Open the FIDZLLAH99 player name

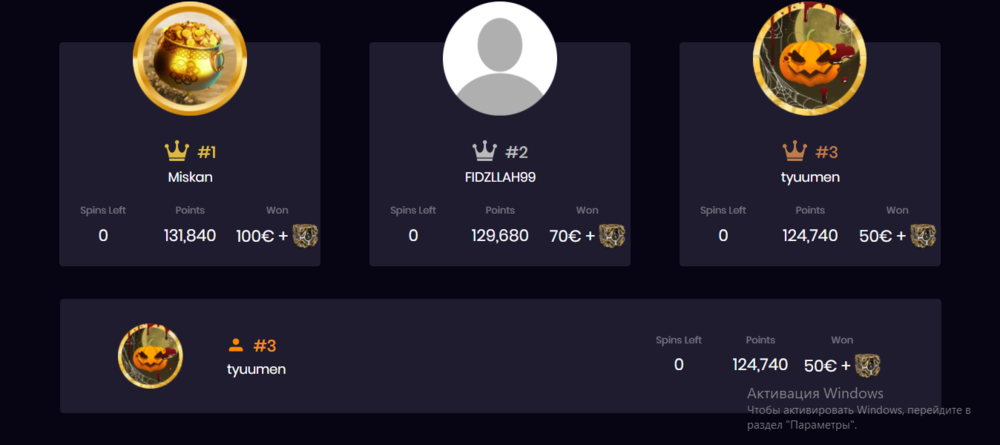tap(500, 178)
